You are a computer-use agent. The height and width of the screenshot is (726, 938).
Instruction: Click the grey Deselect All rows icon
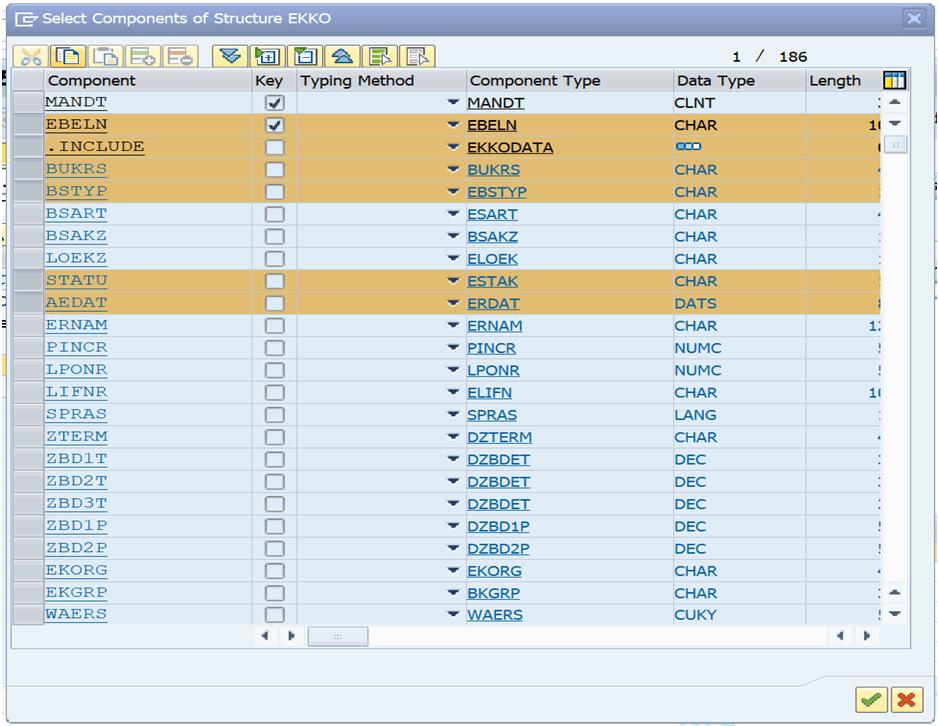417,57
